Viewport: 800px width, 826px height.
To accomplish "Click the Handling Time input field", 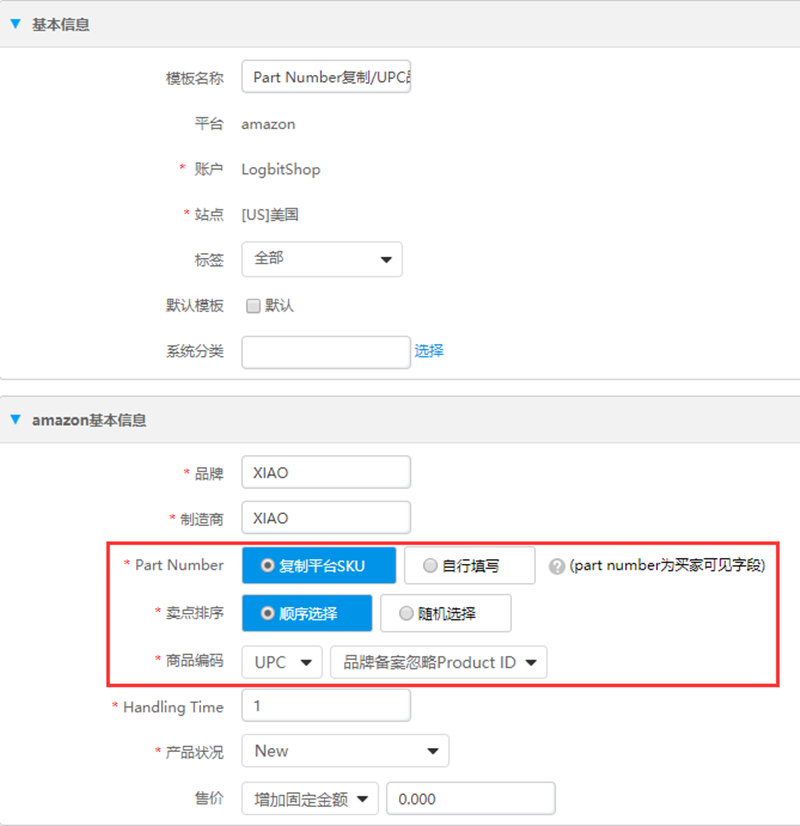I will pos(326,707).
